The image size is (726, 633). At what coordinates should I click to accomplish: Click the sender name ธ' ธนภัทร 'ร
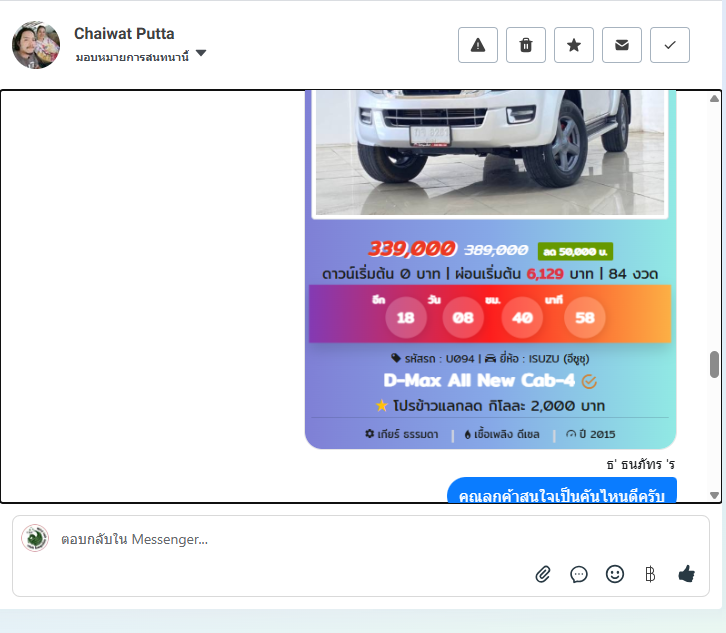641,464
